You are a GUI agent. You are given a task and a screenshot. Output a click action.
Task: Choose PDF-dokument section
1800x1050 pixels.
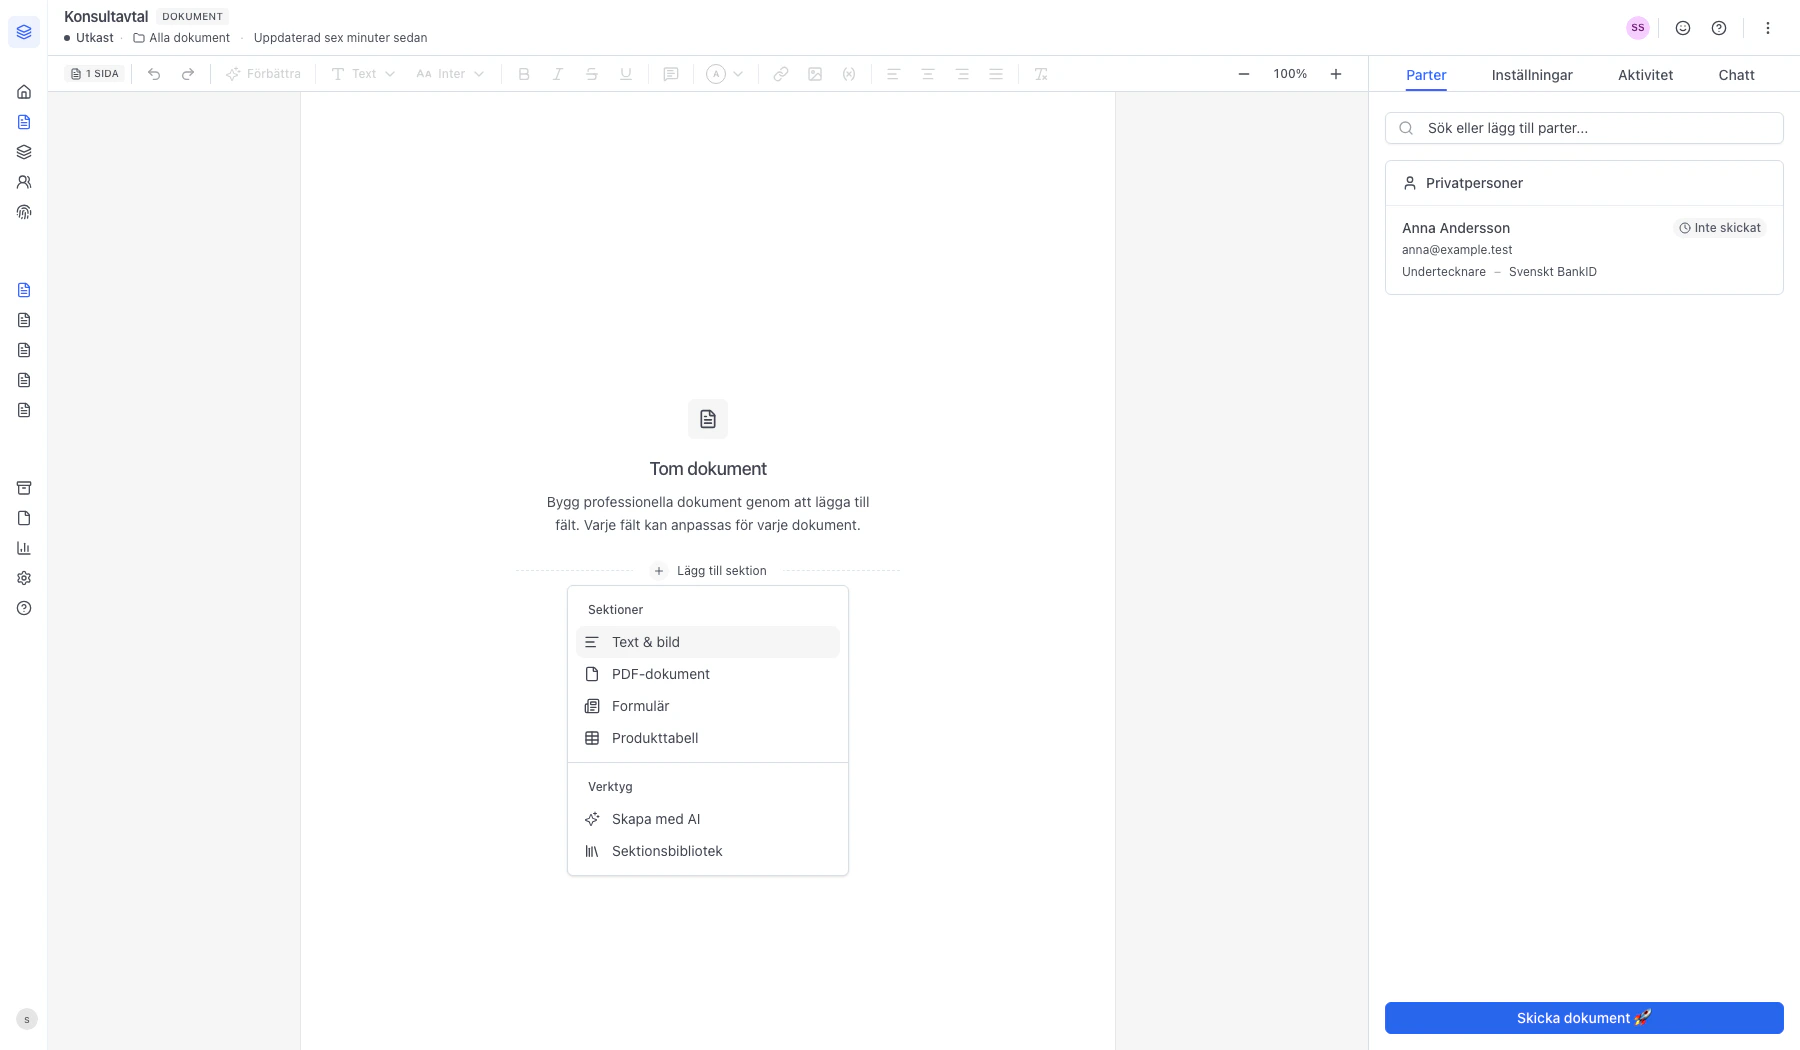click(x=708, y=674)
